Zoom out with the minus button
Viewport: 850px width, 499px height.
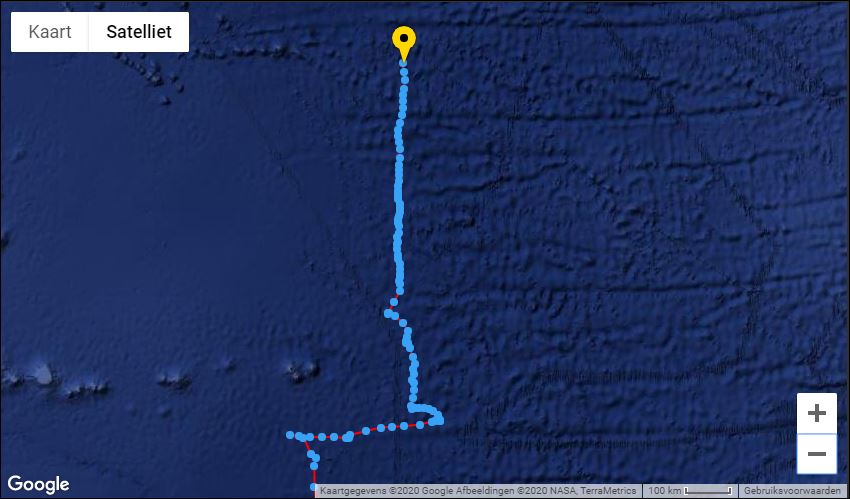(x=816, y=454)
